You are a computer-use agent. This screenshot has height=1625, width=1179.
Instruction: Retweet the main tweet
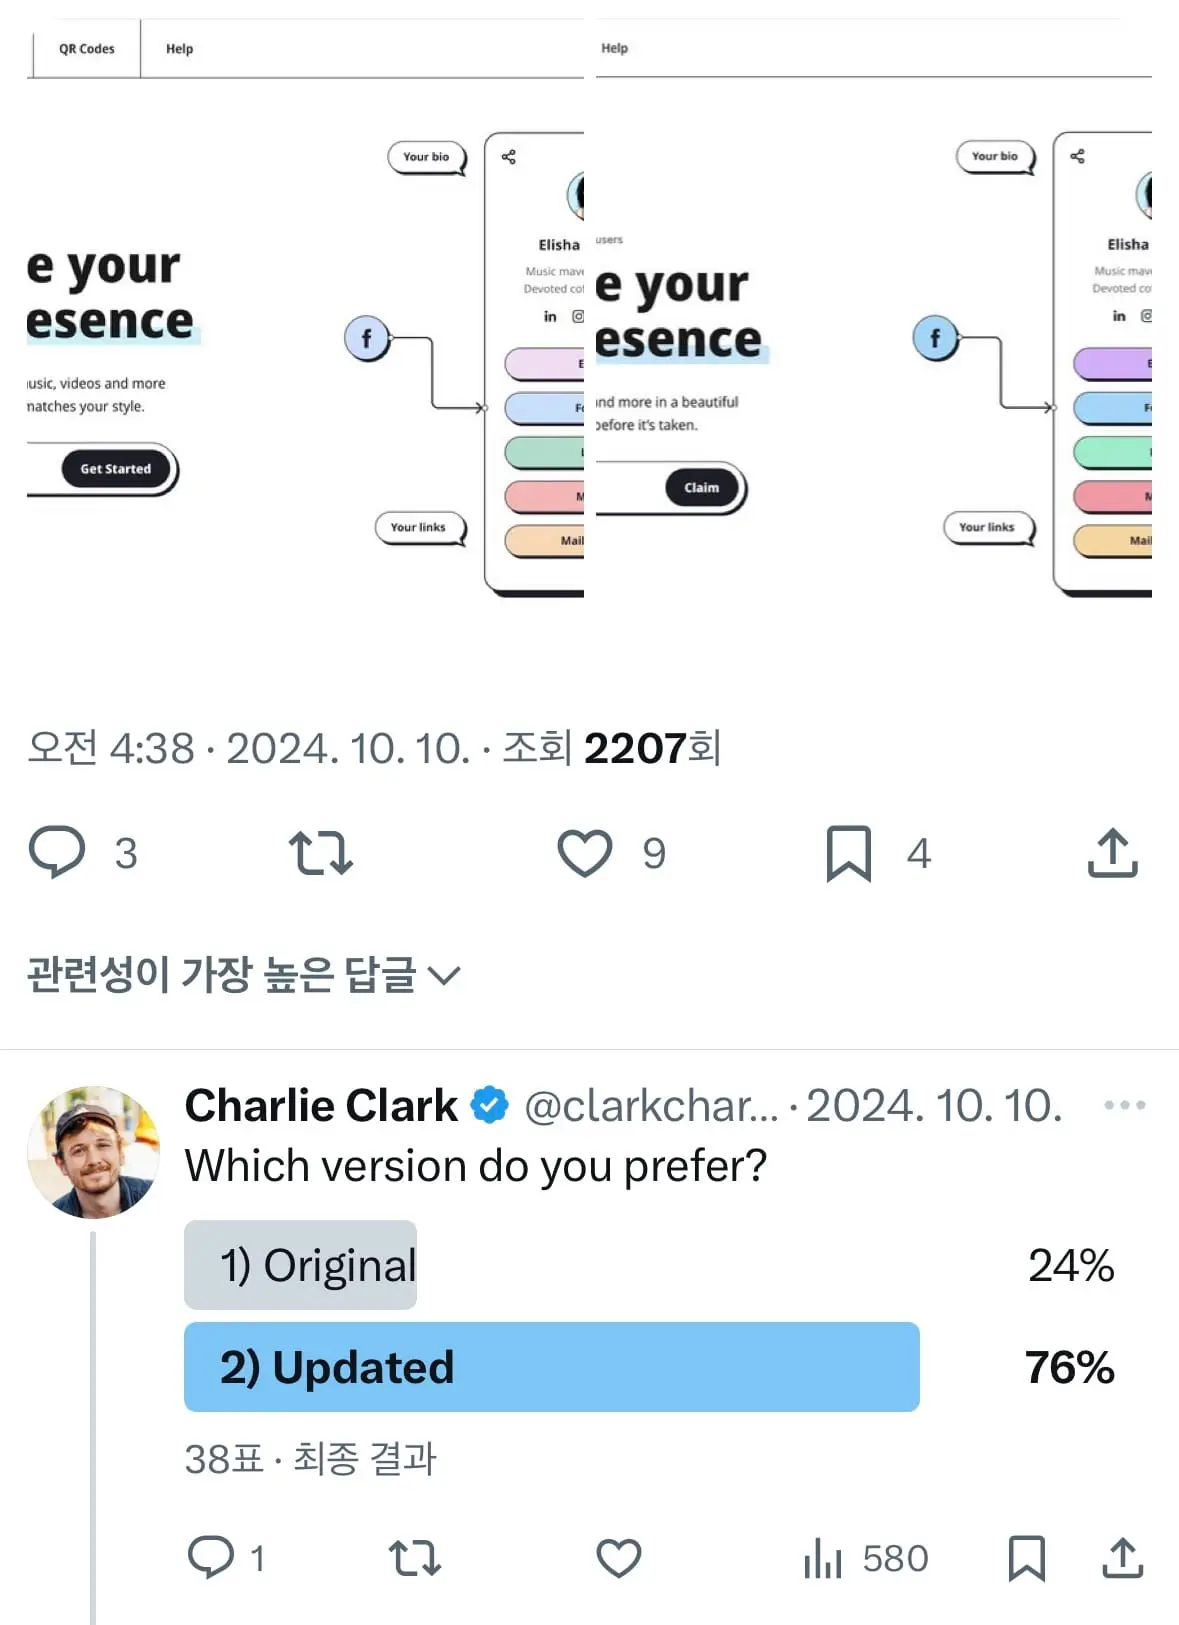(x=320, y=852)
